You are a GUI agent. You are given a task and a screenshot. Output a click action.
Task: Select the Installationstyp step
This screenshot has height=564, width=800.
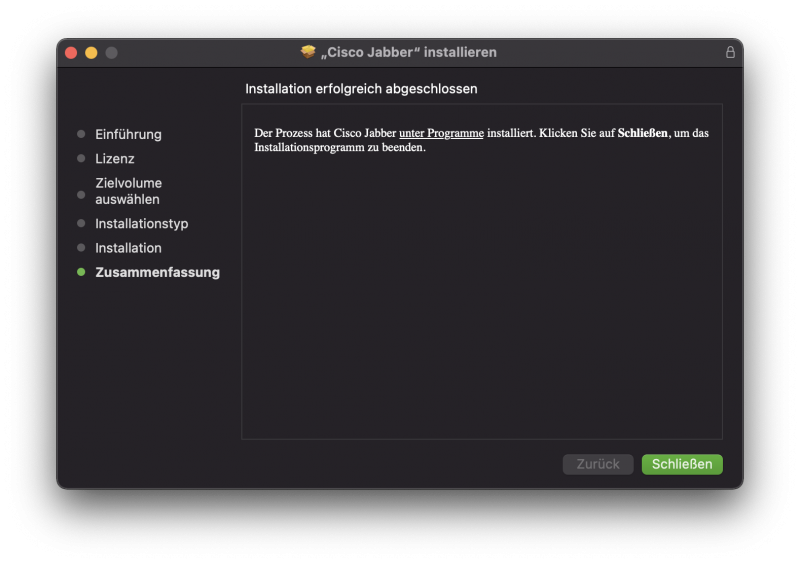pyautogui.click(x=141, y=224)
